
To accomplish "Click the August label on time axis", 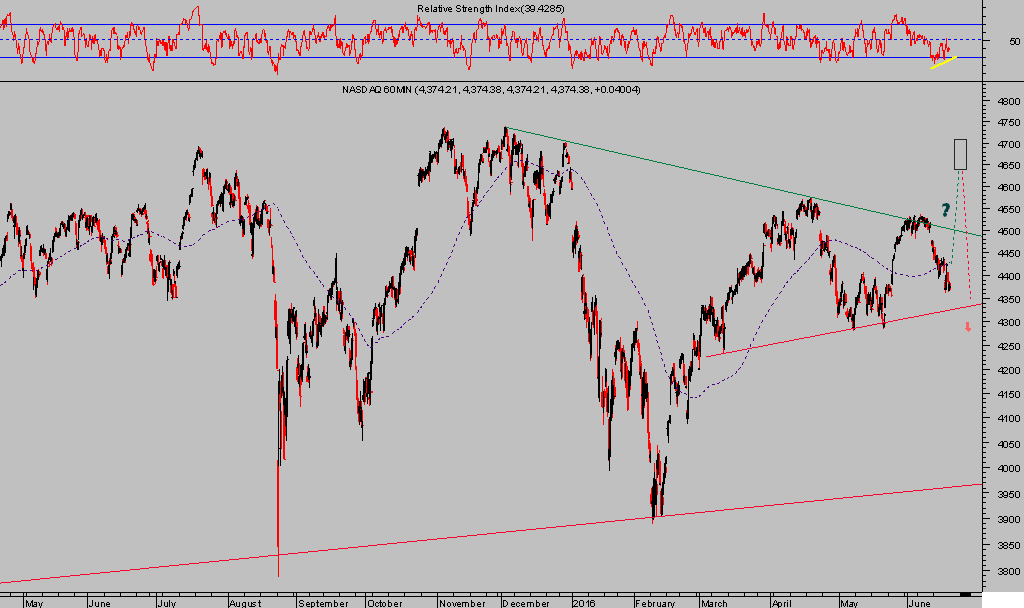I will coord(243,603).
